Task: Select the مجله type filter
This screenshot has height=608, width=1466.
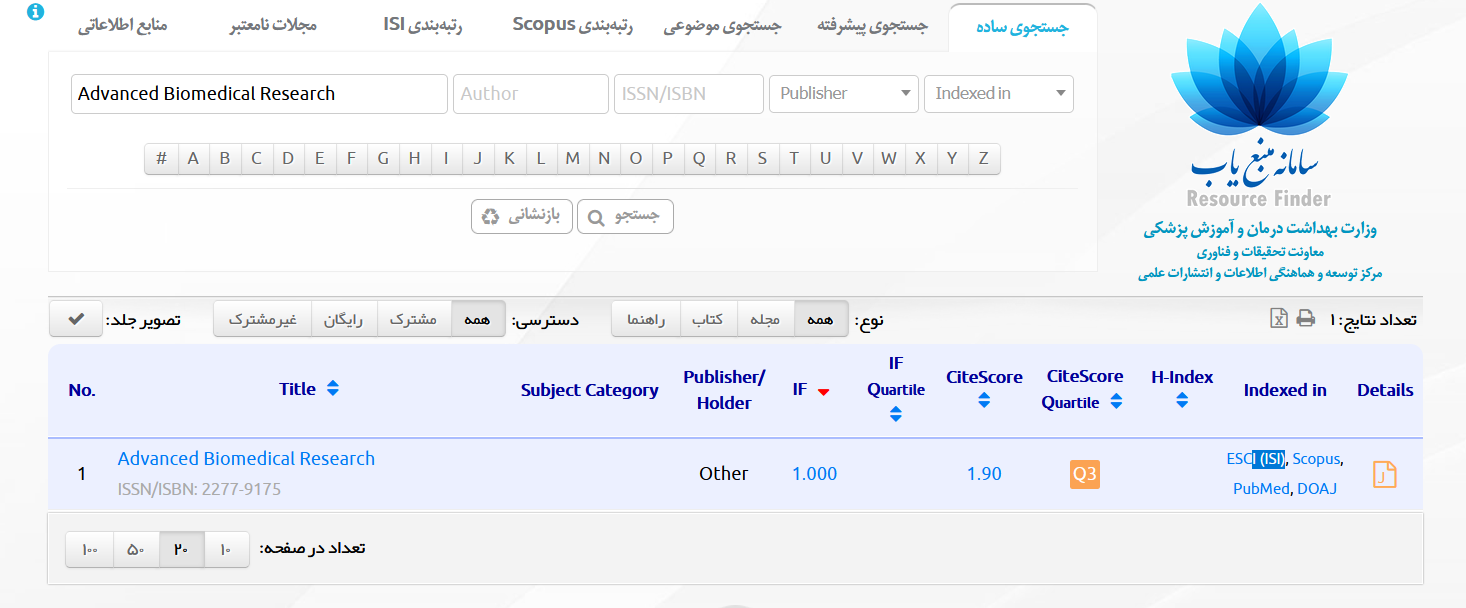Action: (765, 319)
